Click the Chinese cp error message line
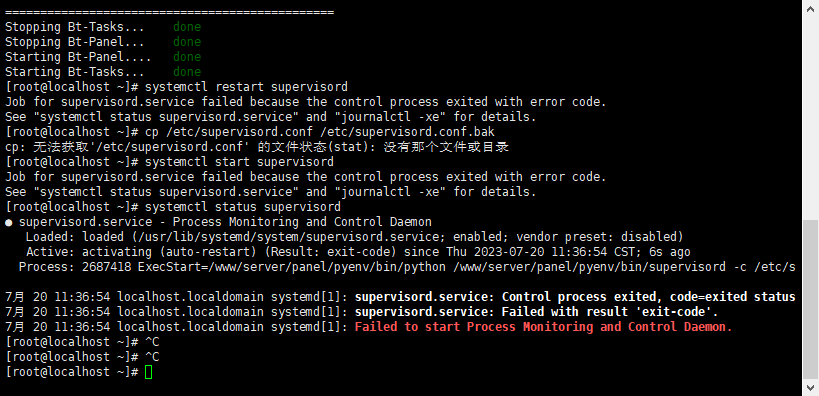 pos(257,147)
